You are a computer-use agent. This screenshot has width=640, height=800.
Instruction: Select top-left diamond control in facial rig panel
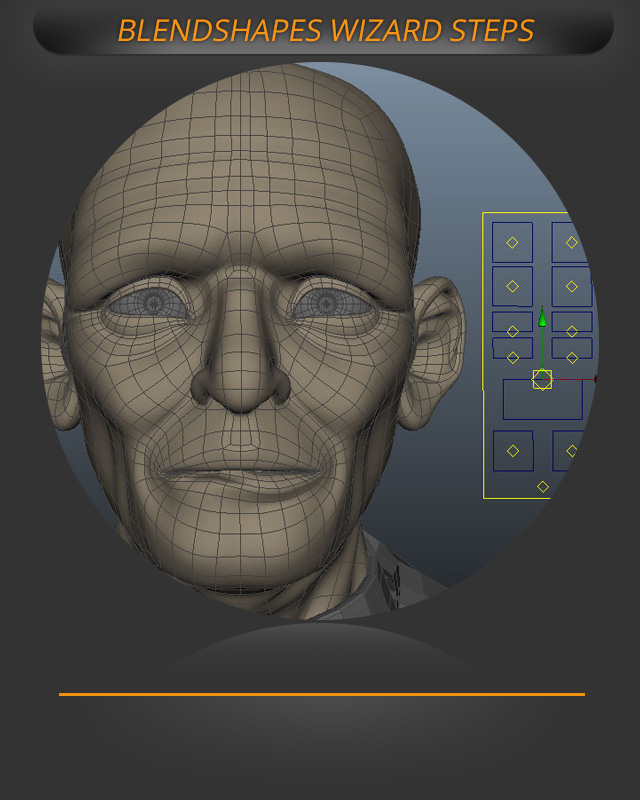pos(512,243)
